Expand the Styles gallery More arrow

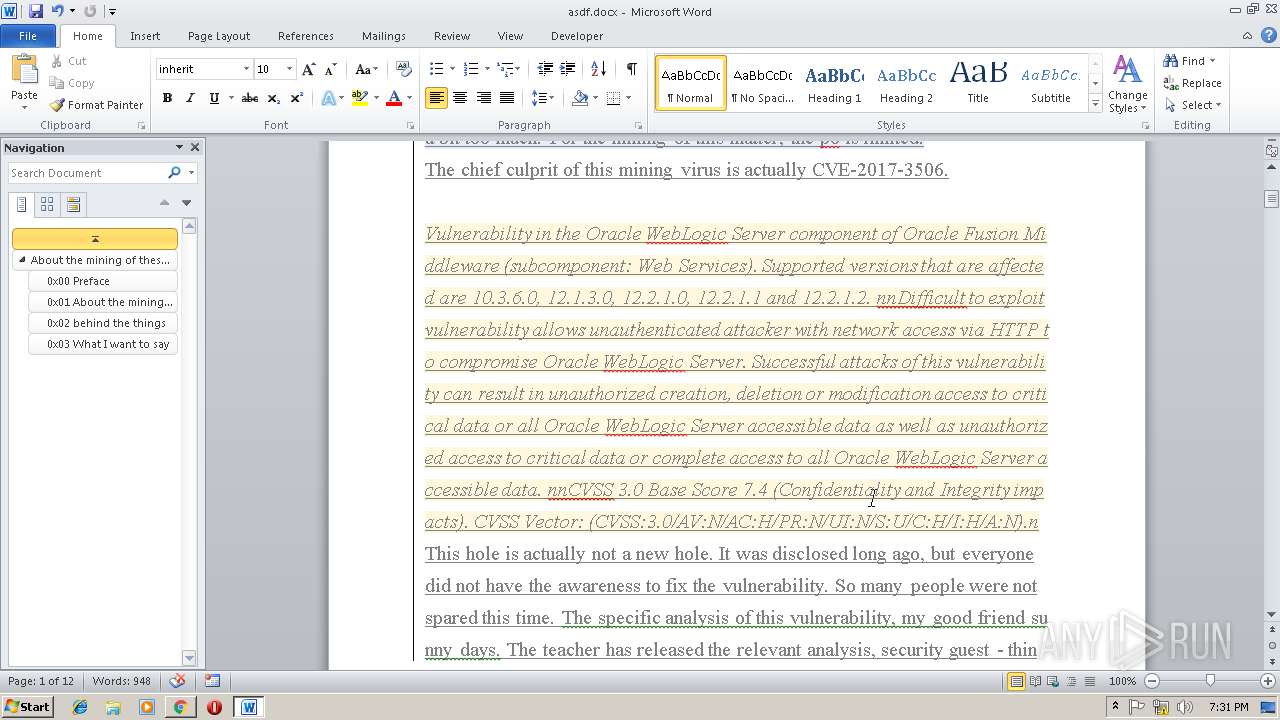(1096, 103)
